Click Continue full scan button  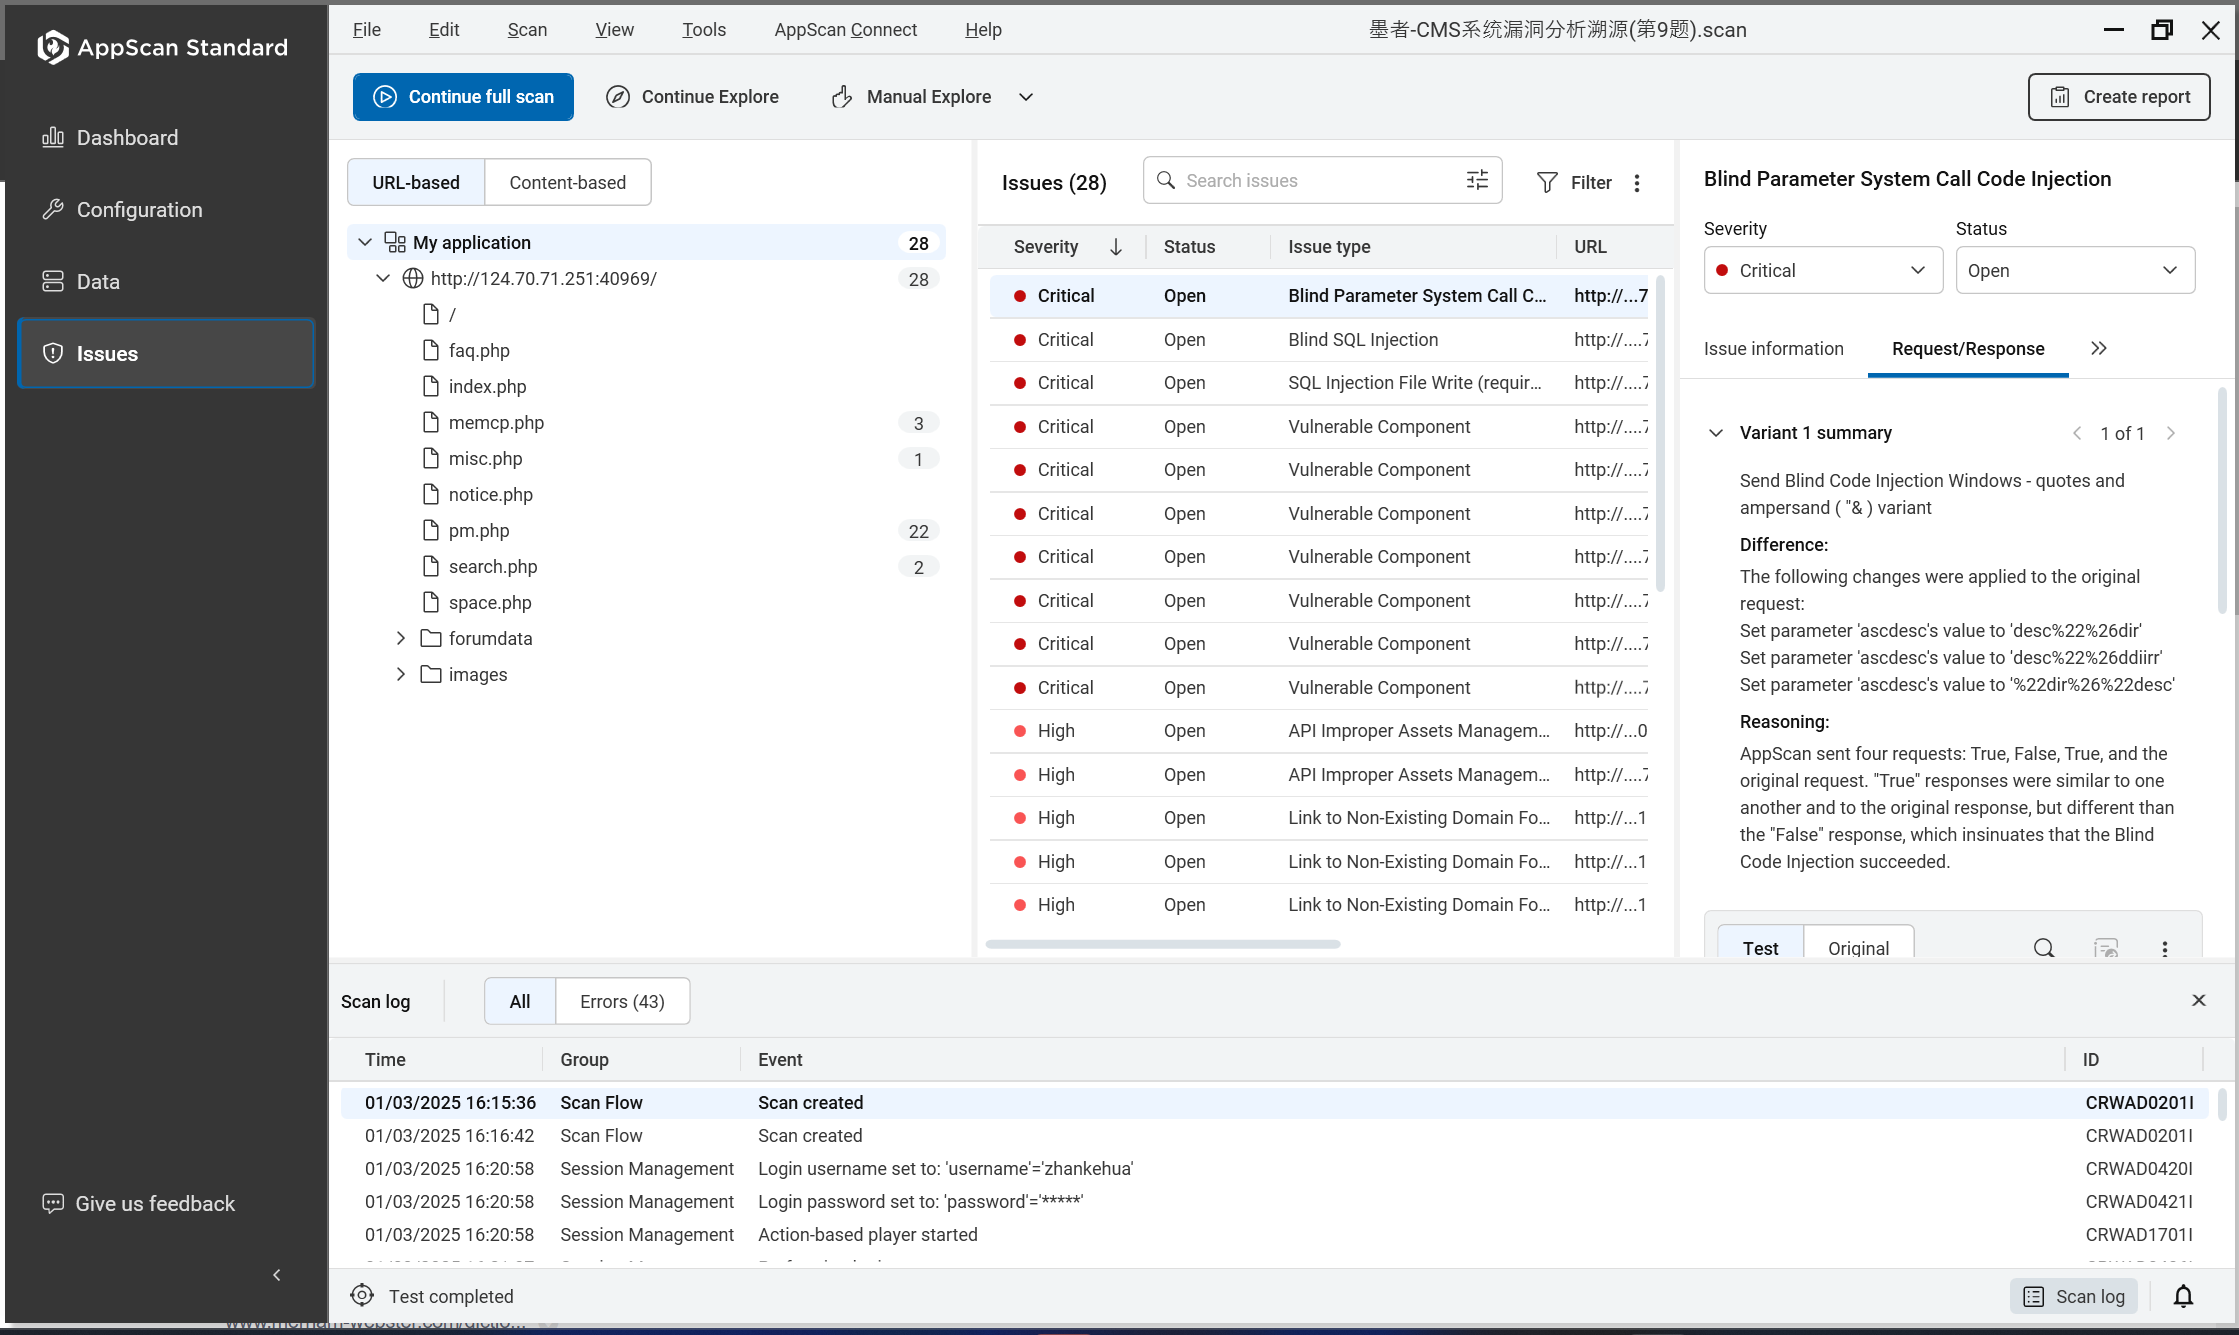point(463,97)
